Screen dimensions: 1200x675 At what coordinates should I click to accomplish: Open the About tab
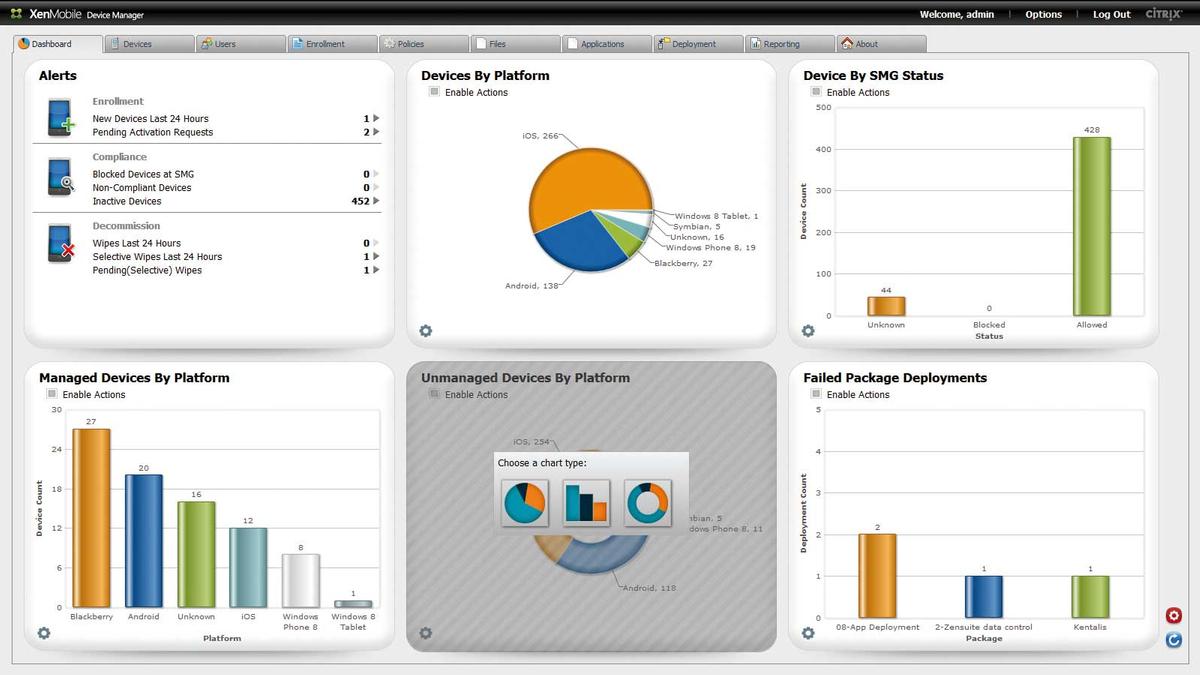click(x=882, y=44)
